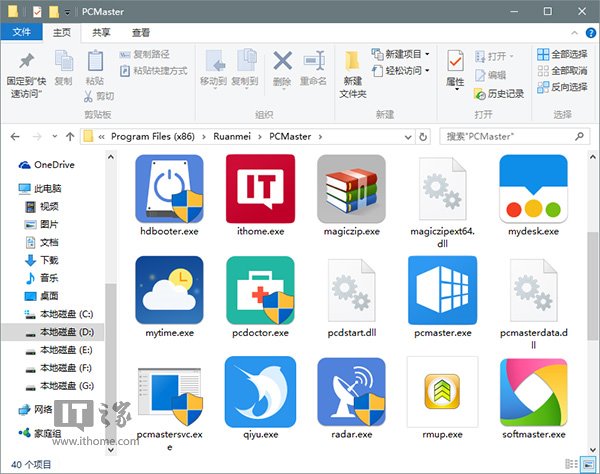Refresh the folder view

[x=423, y=137]
